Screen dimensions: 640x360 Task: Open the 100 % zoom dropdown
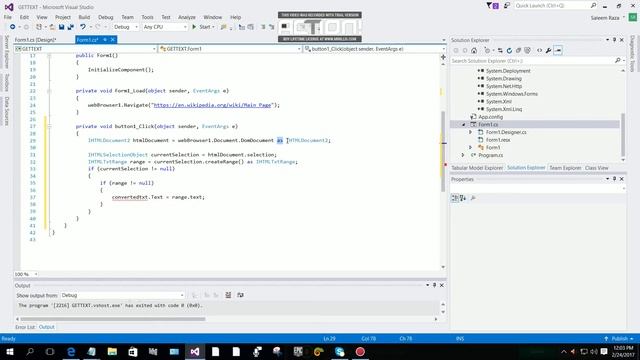point(26,274)
